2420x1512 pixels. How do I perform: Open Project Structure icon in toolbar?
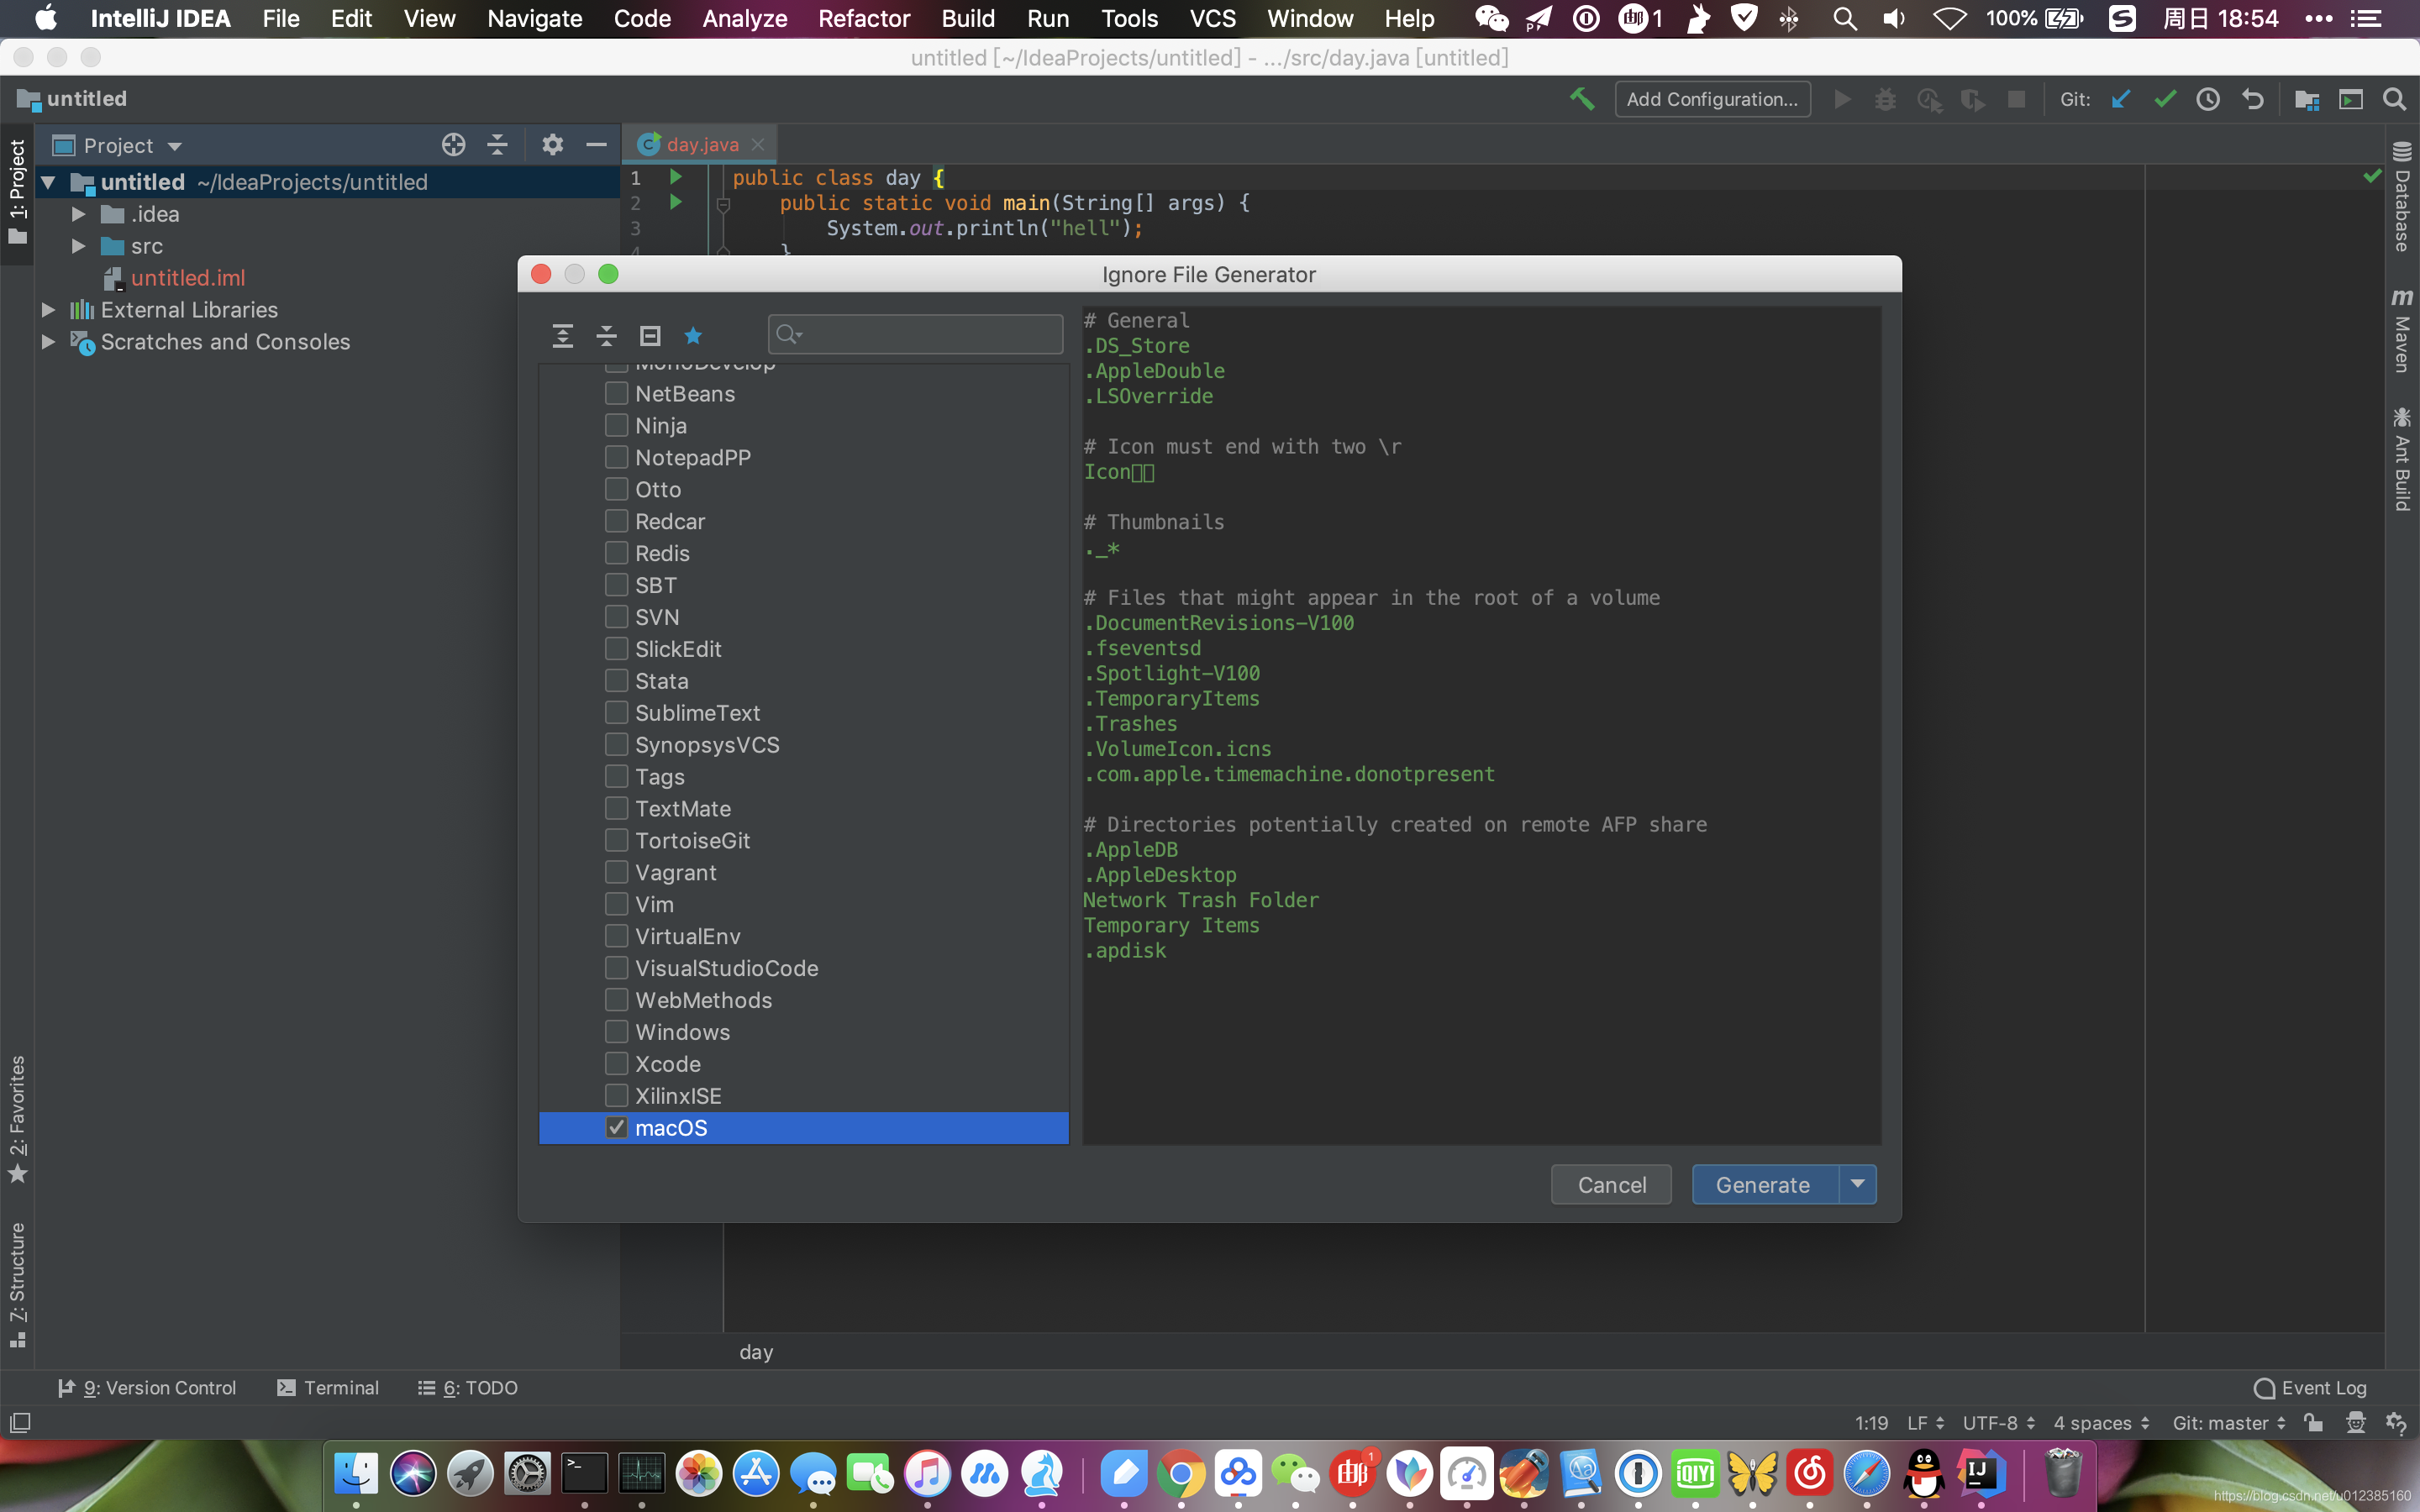tap(2307, 99)
